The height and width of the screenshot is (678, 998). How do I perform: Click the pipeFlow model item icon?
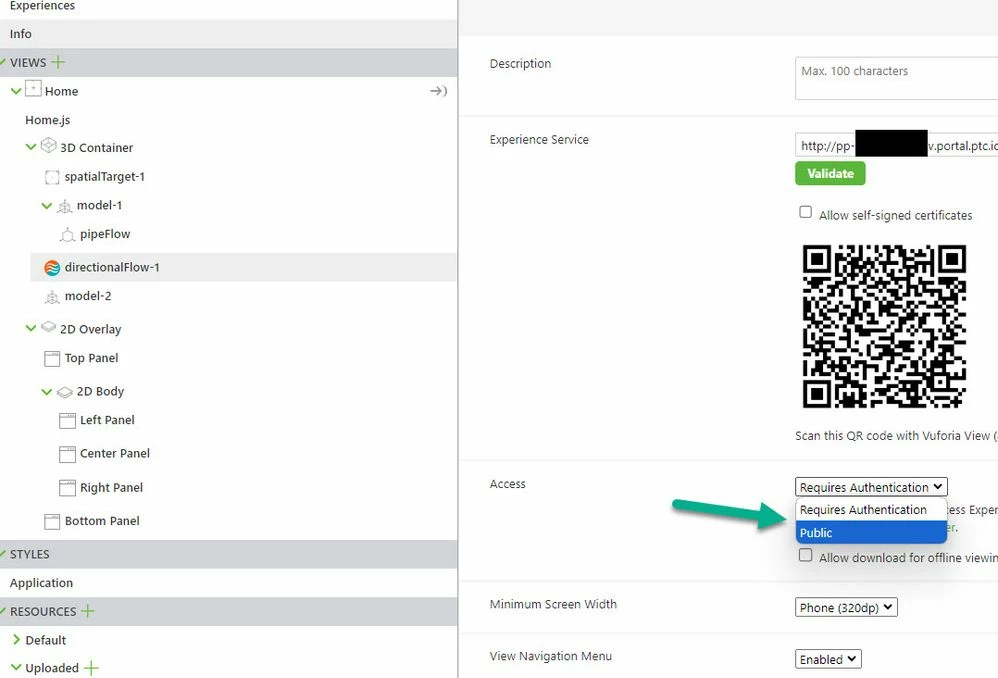tap(67, 235)
